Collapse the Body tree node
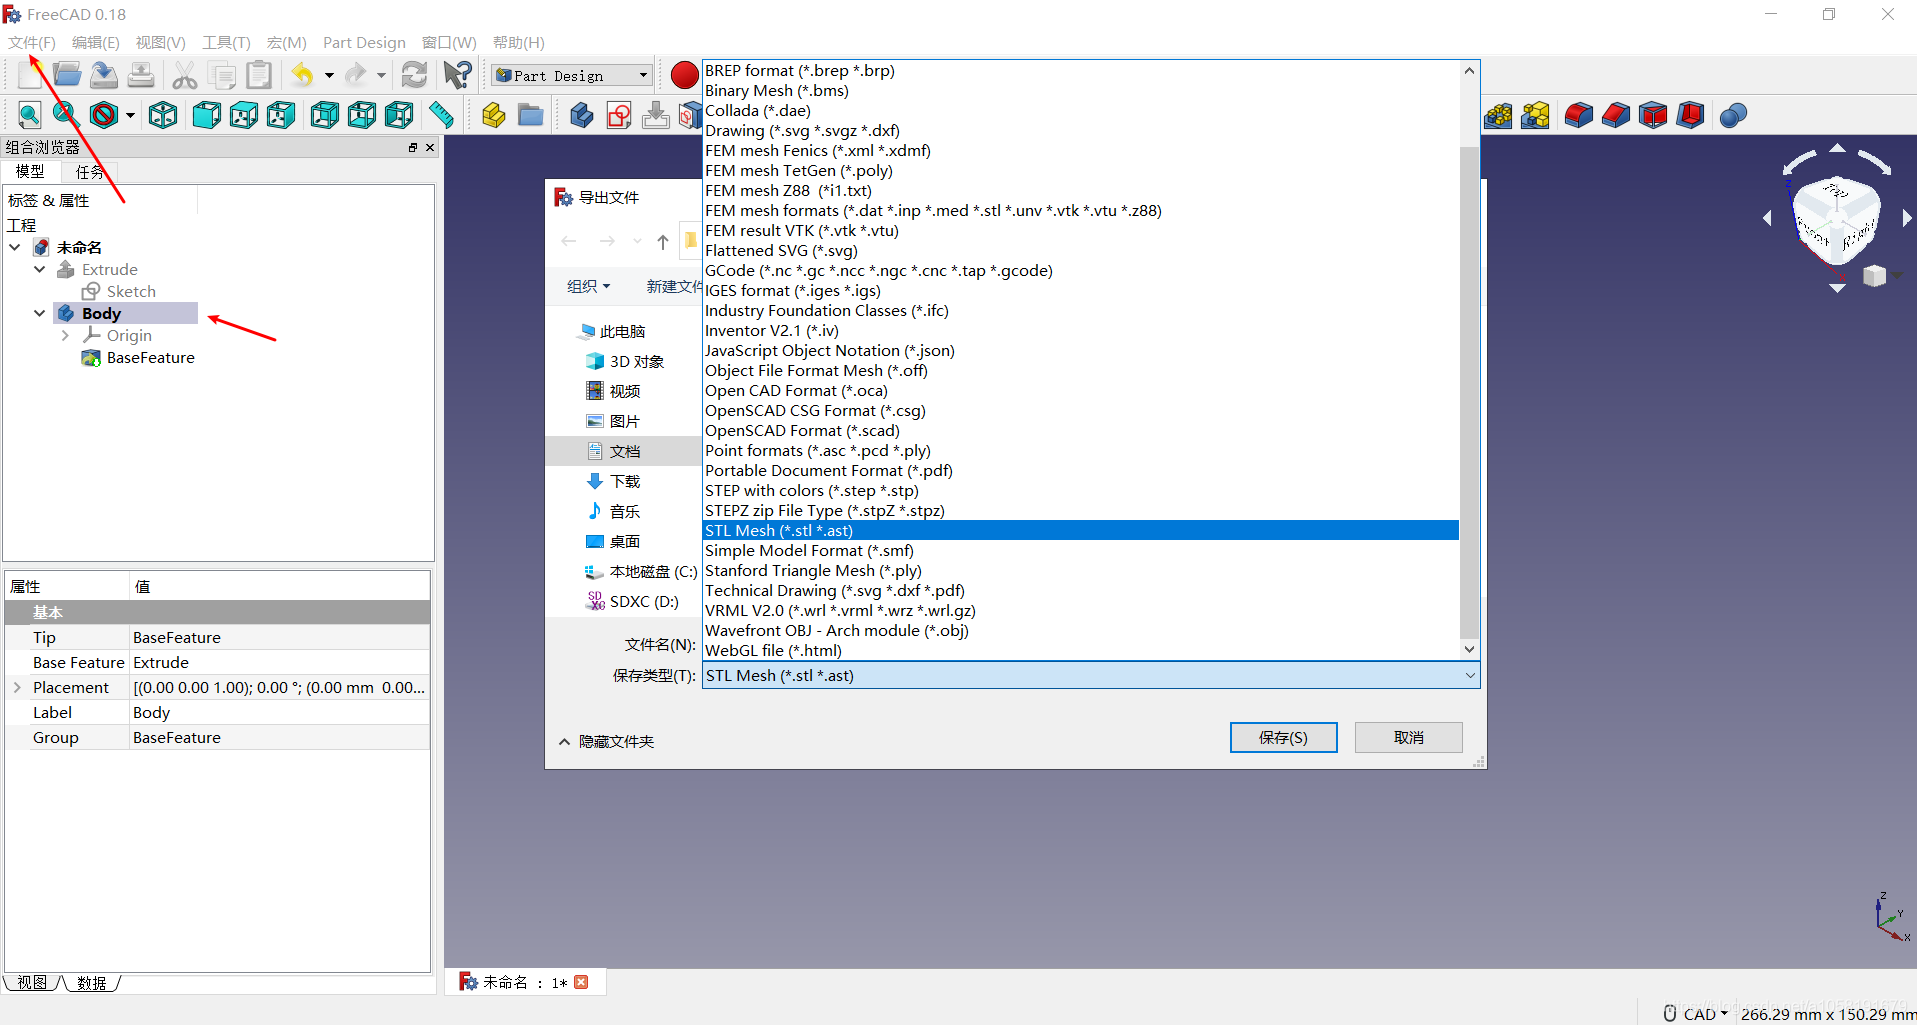1917x1025 pixels. pos(40,313)
